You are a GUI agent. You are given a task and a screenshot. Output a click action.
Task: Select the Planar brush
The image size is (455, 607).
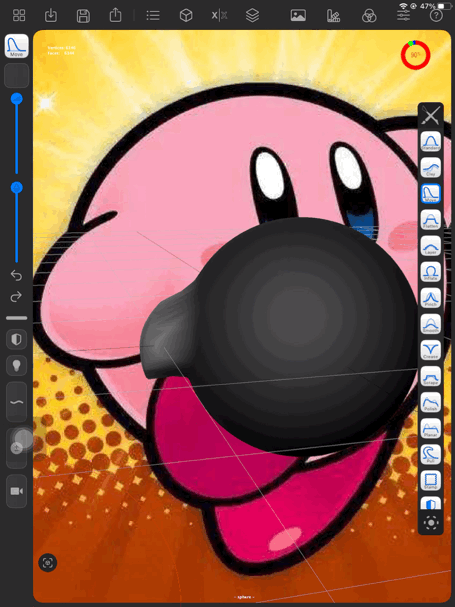(431, 428)
